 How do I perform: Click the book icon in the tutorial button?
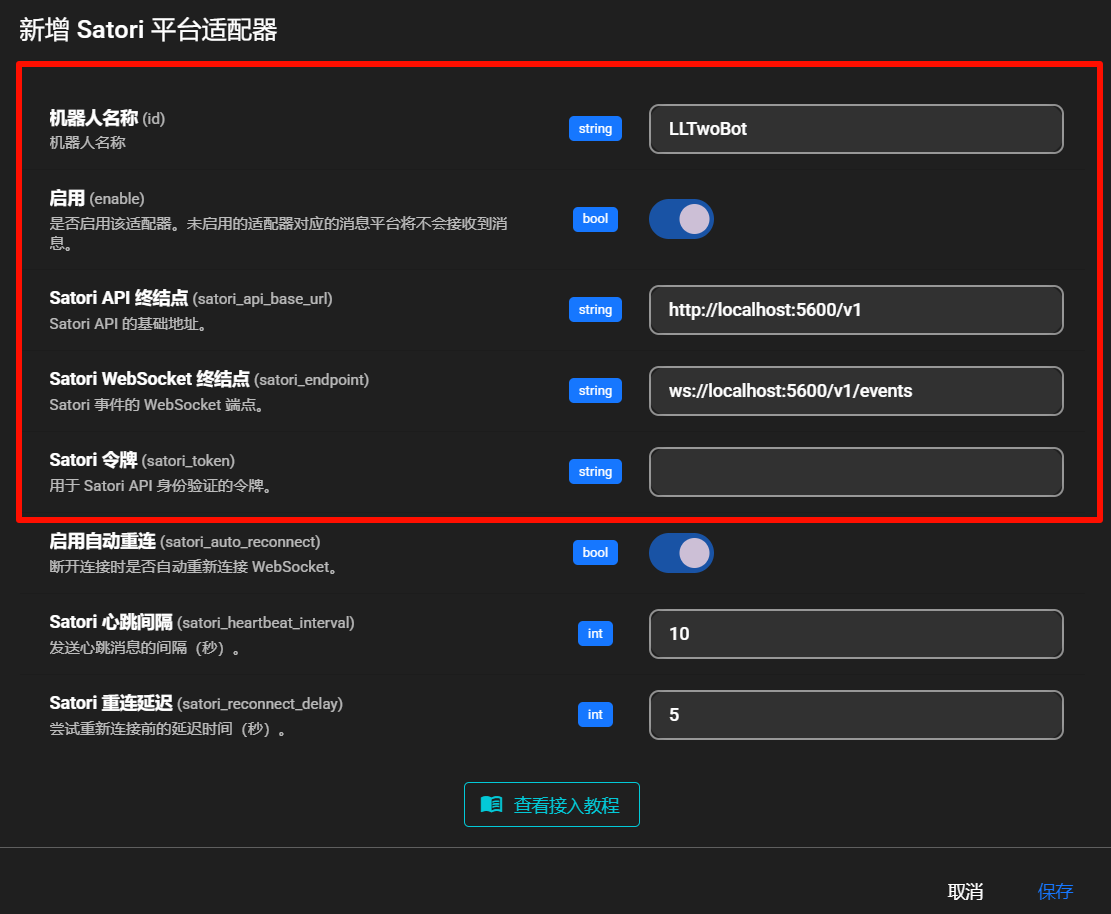tap(491, 805)
